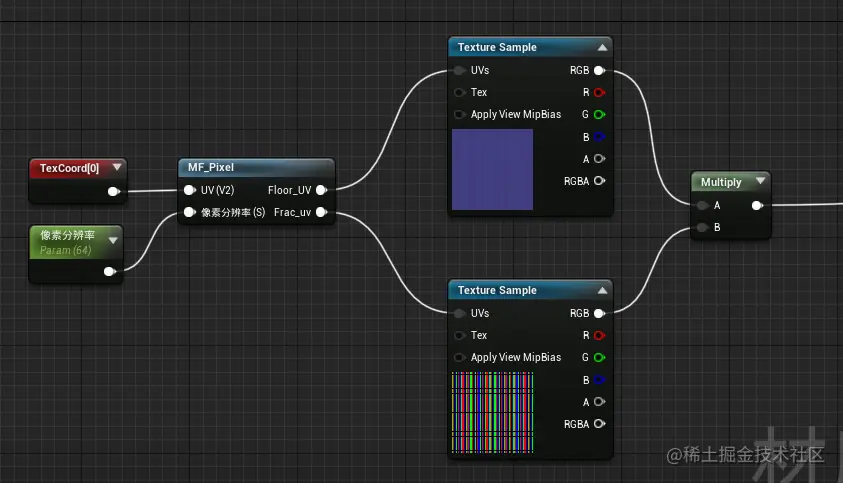This screenshot has height=483, width=843.
Task: Click the purple texture preview thumbnail
Action: point(492,169)
